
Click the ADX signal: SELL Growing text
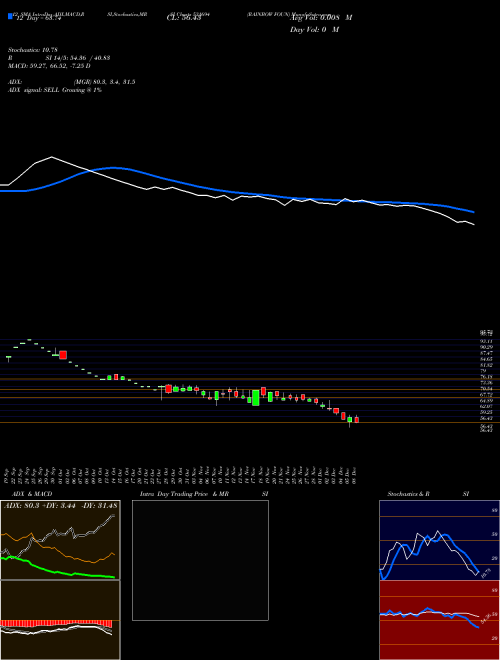coord(55,90)
